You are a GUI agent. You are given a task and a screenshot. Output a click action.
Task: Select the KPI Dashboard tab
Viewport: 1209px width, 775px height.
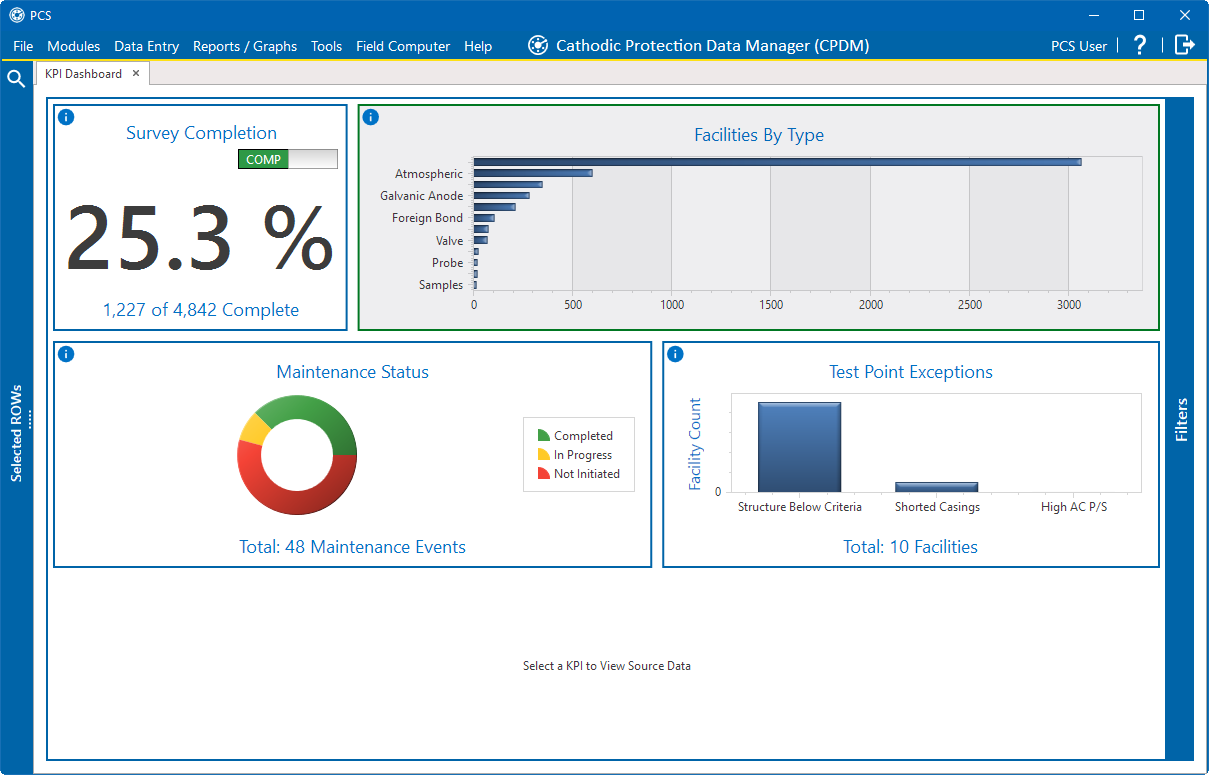[85, 73]
